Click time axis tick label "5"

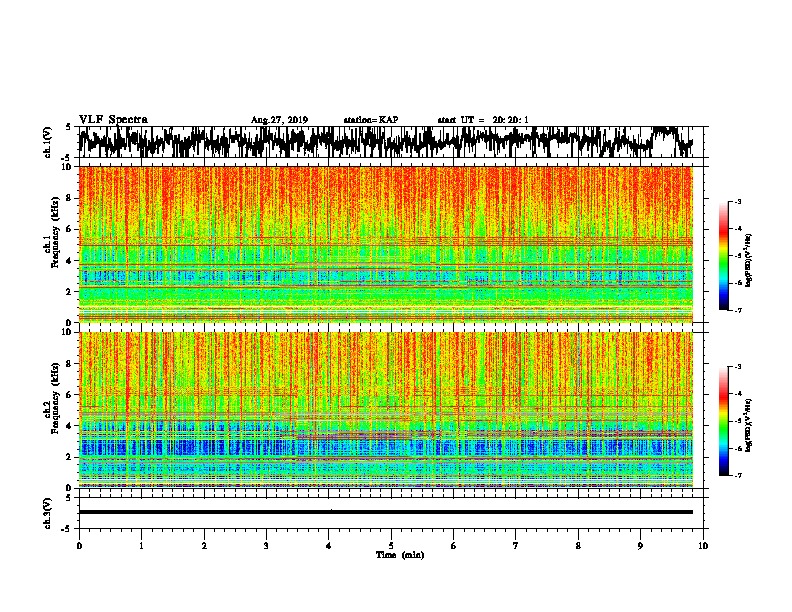[x=391, y=546]
